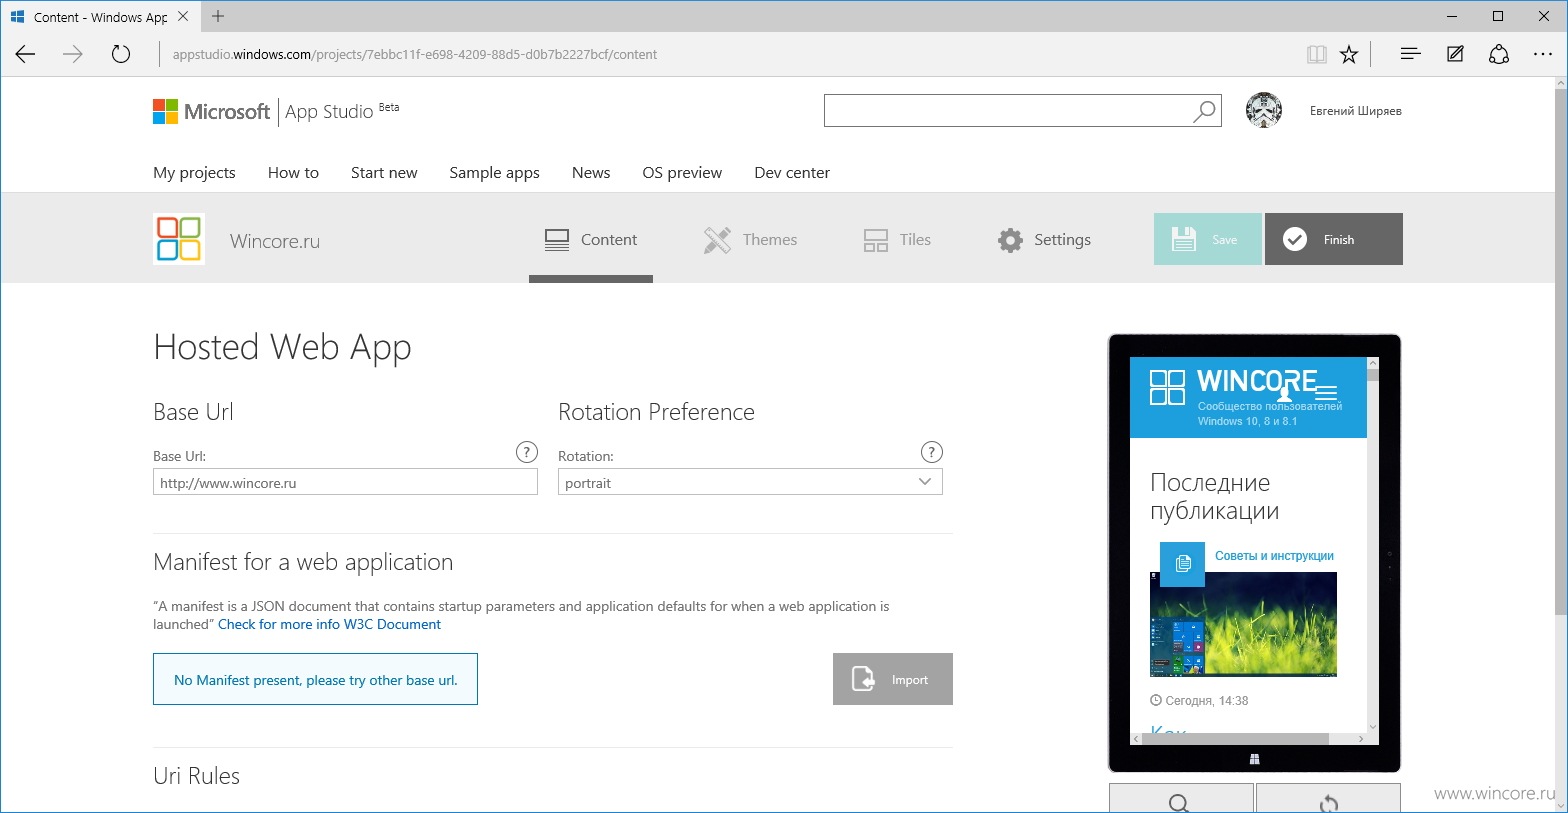Click the hamburger menu in preview
The image size is (1568, 813).
point(1326,391)
